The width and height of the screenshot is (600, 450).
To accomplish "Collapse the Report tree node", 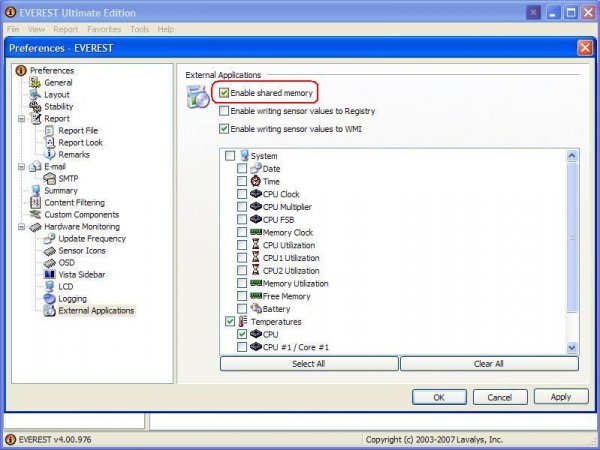I will pyautogui.click(x=21, y=119).
